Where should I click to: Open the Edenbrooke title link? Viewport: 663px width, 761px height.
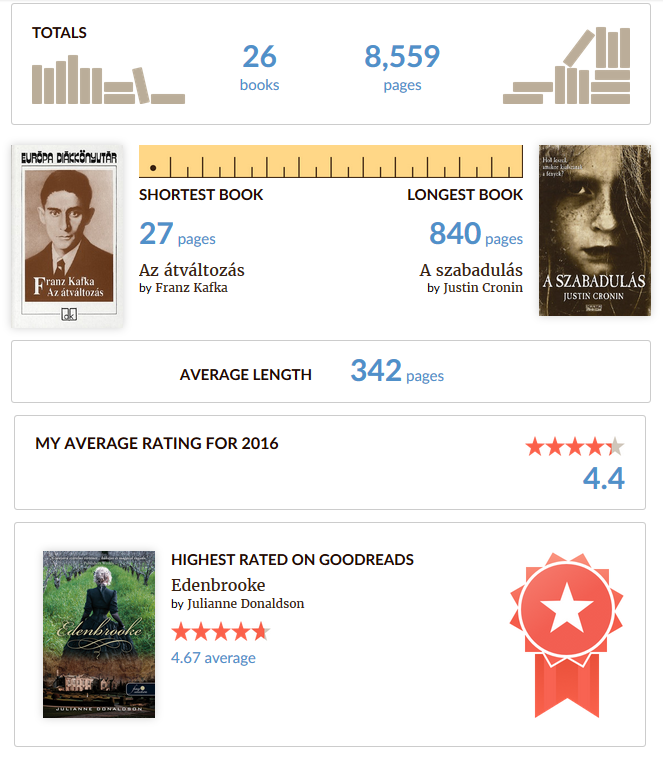218,585
